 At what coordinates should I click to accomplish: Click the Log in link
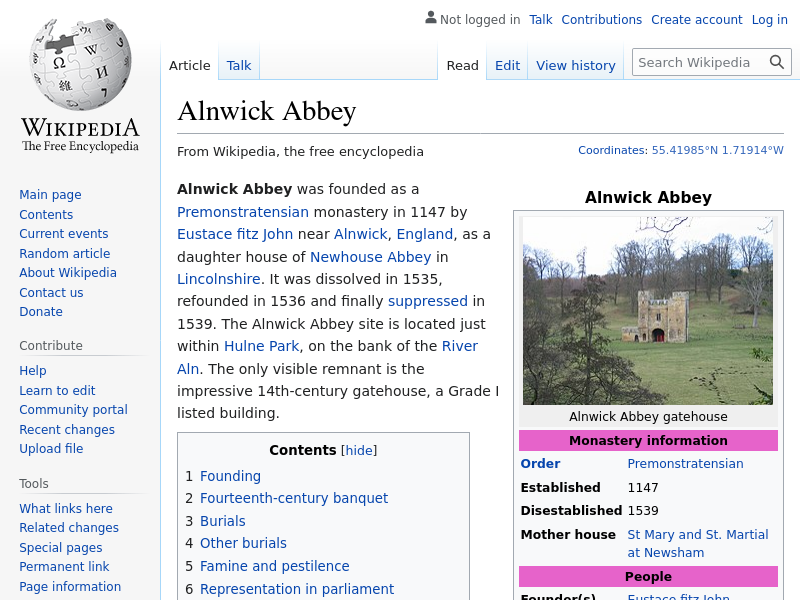point(769,19)
